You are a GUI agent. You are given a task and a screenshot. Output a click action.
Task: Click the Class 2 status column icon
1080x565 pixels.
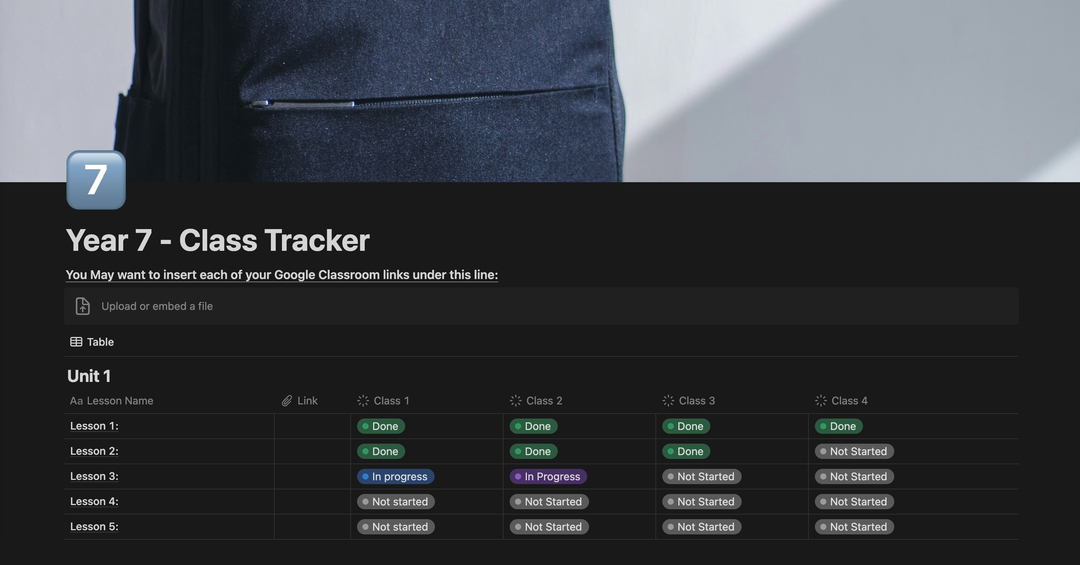[x=515, y=400]
